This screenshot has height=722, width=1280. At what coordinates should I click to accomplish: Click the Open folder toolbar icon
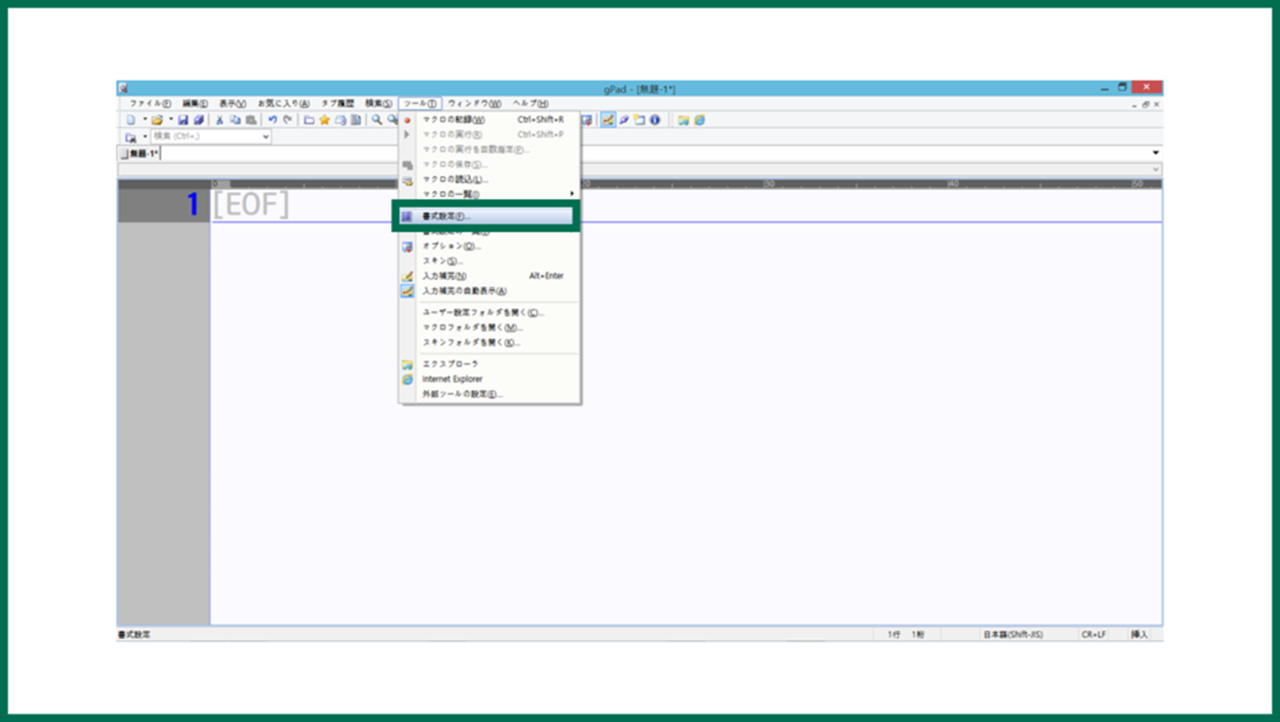(x=157, y=120)
